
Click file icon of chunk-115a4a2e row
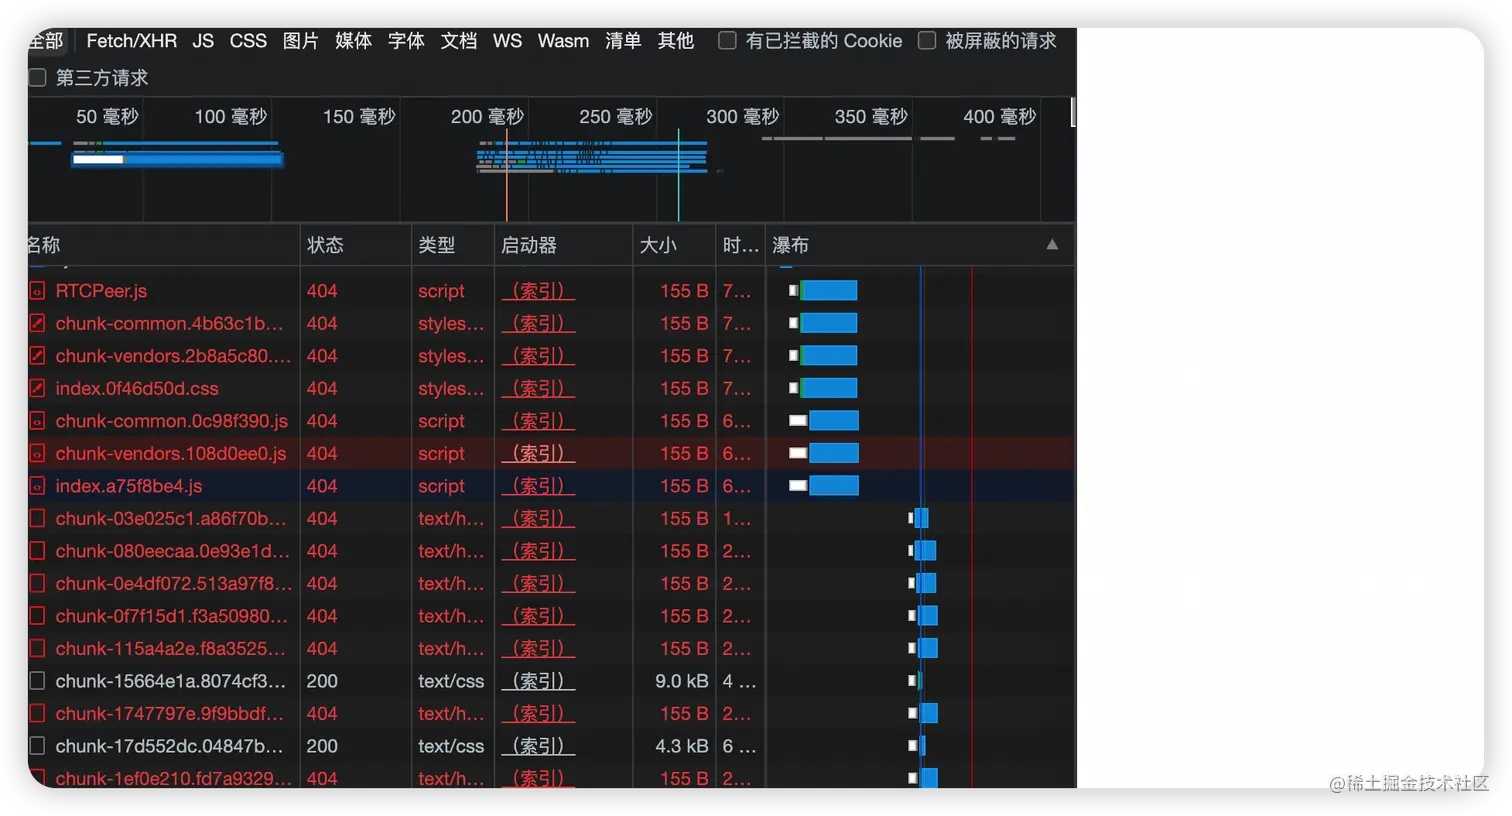coord(37,649)
